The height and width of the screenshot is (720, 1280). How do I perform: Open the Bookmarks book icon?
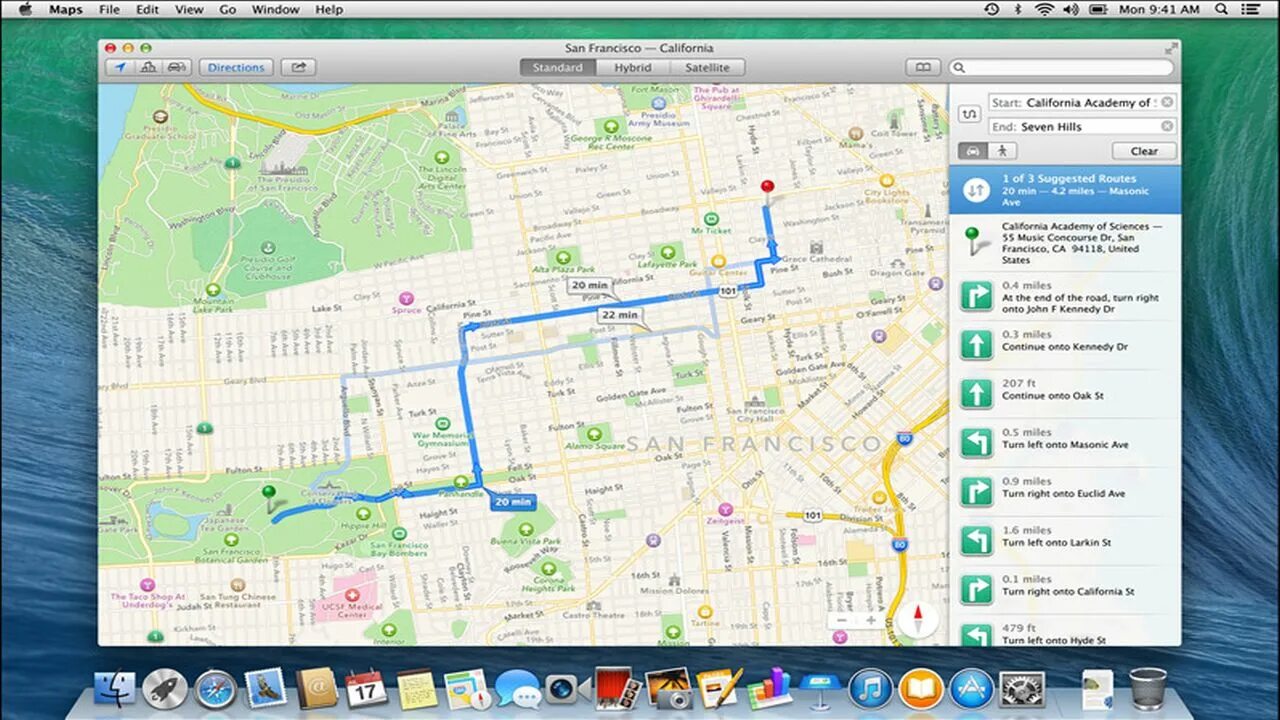[x=923, y=67]
